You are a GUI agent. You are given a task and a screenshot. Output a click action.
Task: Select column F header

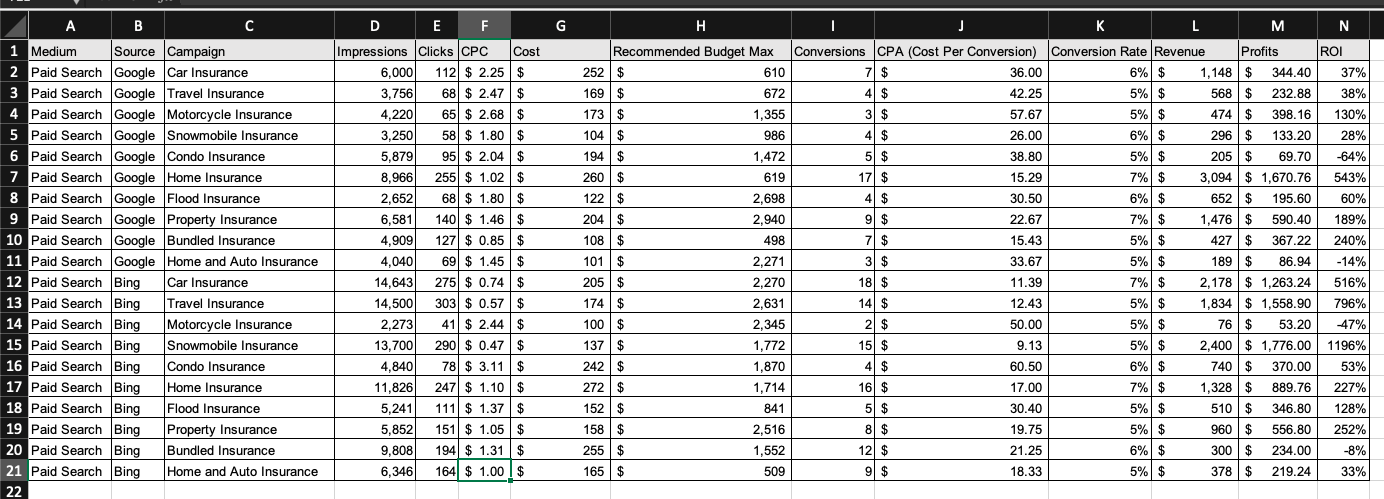pos(484,25)
